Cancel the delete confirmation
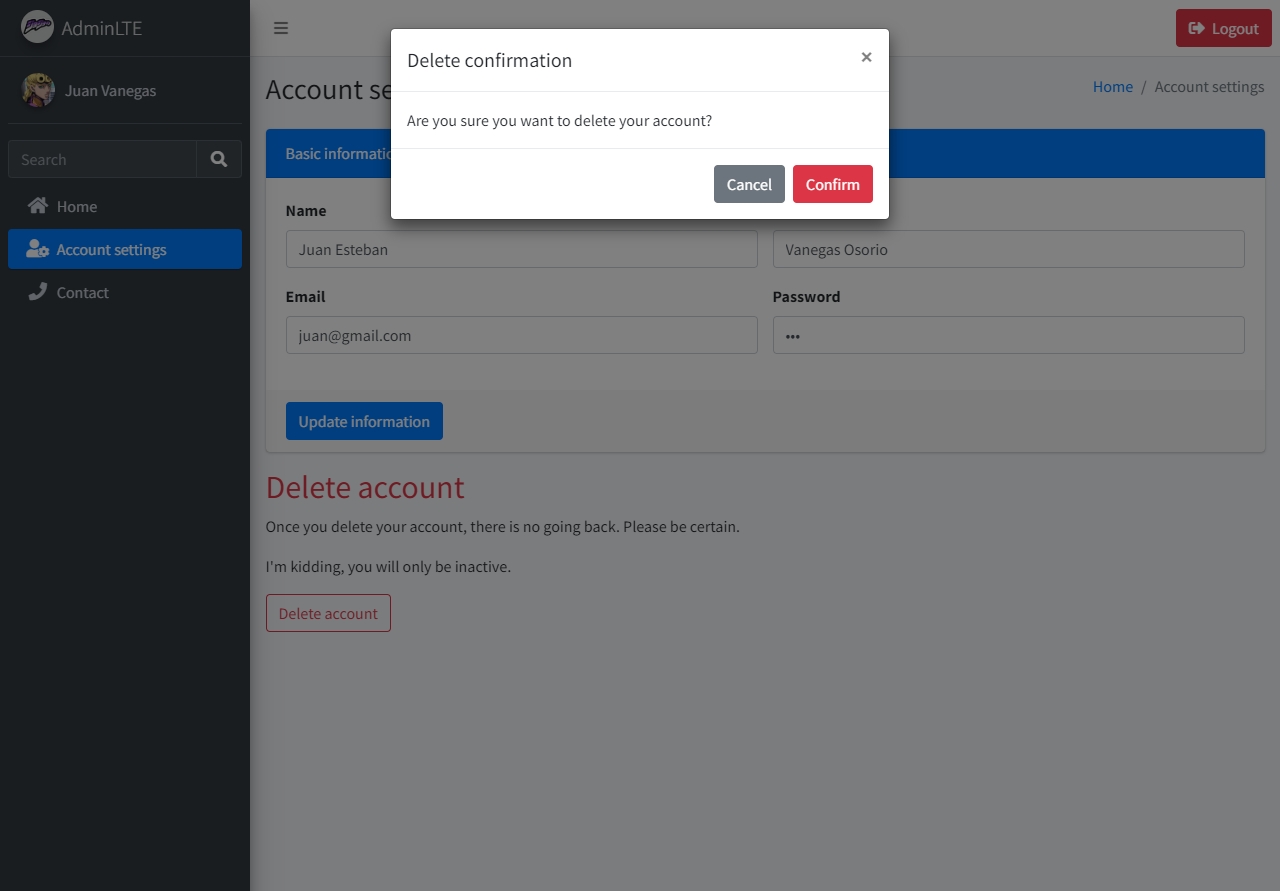This screenshot has height=891, width=1280. pos(749,184)
